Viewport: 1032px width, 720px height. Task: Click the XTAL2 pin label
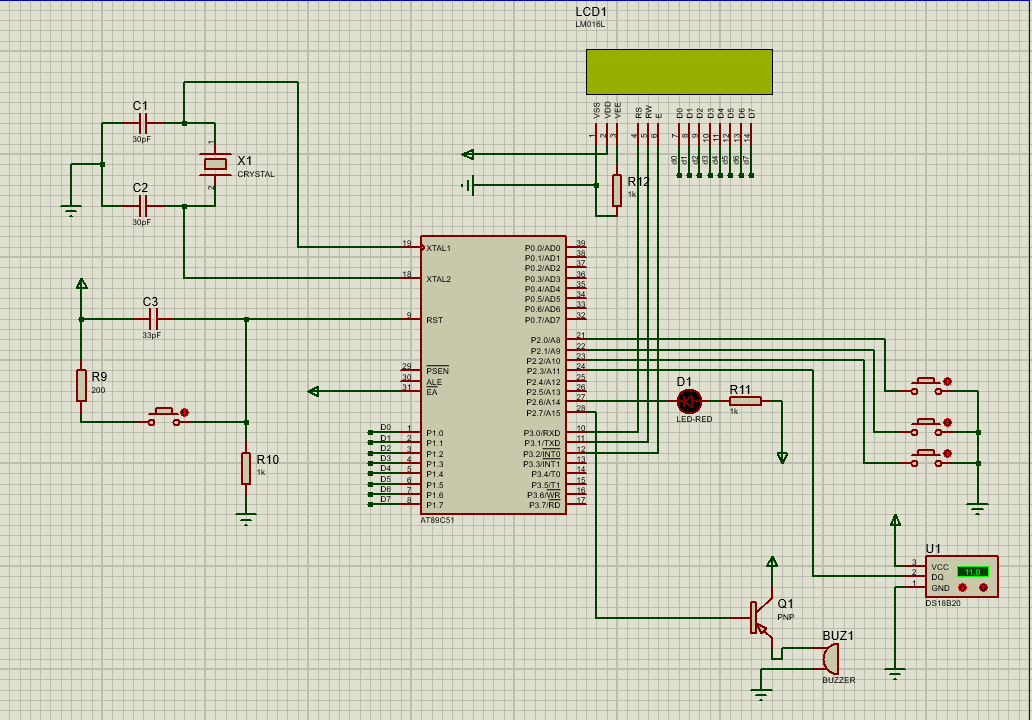(x=438, y=279)
